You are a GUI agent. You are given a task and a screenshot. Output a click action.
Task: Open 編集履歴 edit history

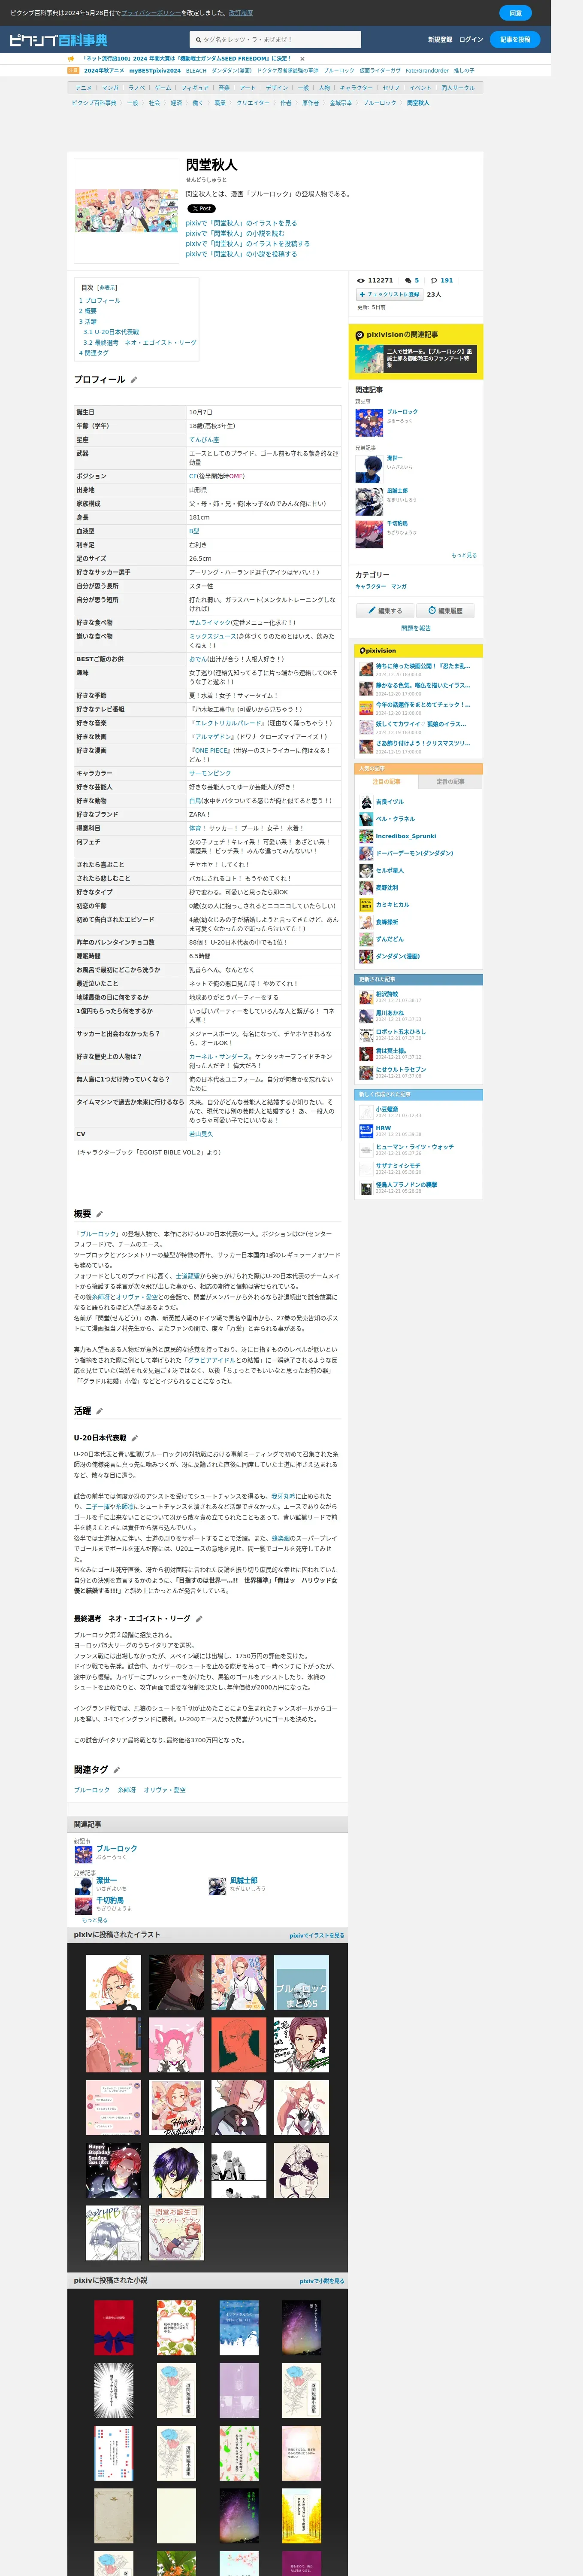pos(445,610)
